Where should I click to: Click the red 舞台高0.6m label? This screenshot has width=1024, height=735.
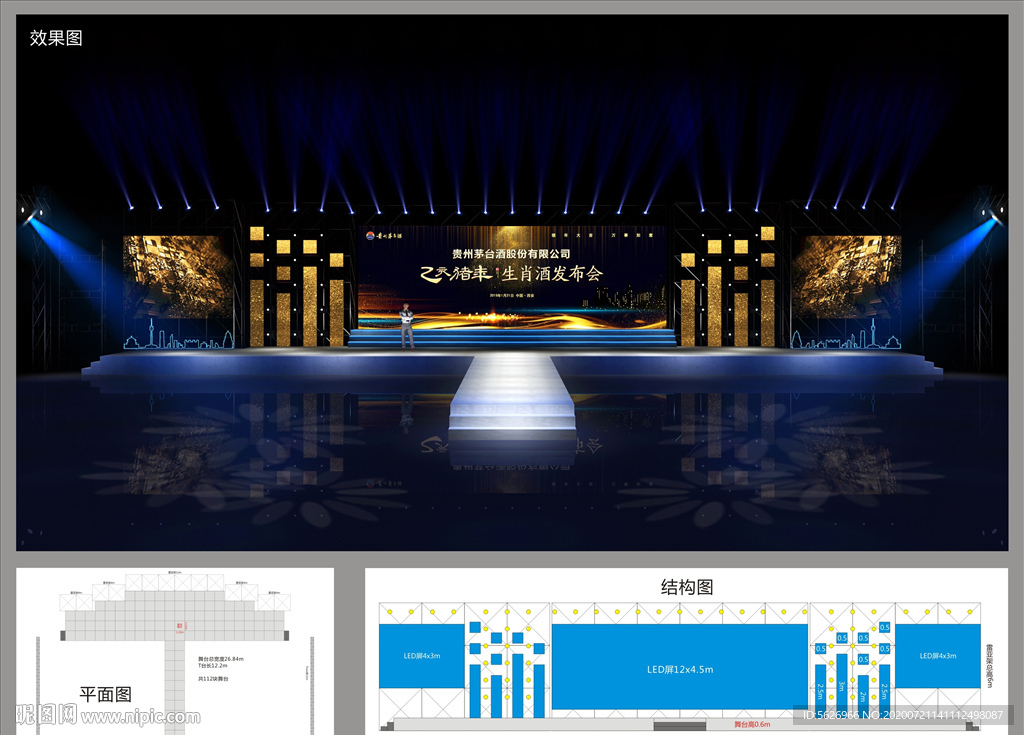pyautogui.click(x=752, y=725)
